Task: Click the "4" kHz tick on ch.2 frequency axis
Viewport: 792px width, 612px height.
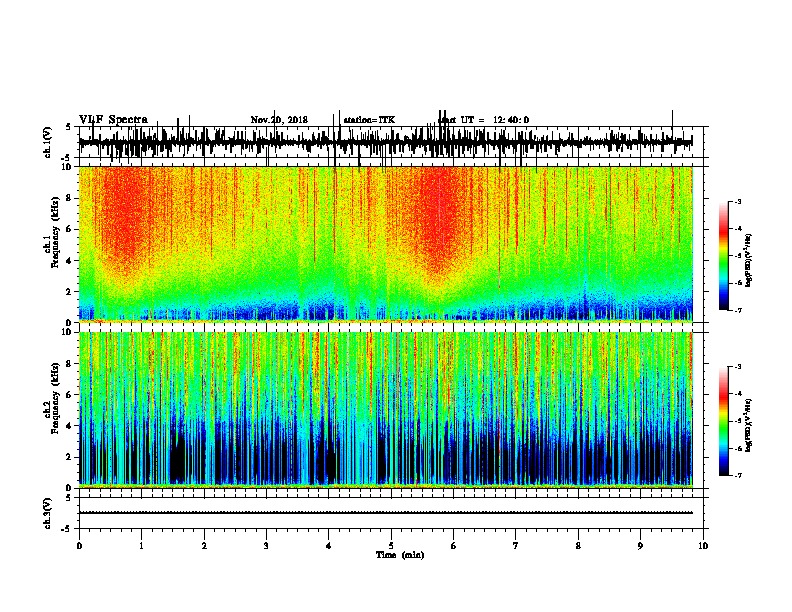Action: point(70,426)
